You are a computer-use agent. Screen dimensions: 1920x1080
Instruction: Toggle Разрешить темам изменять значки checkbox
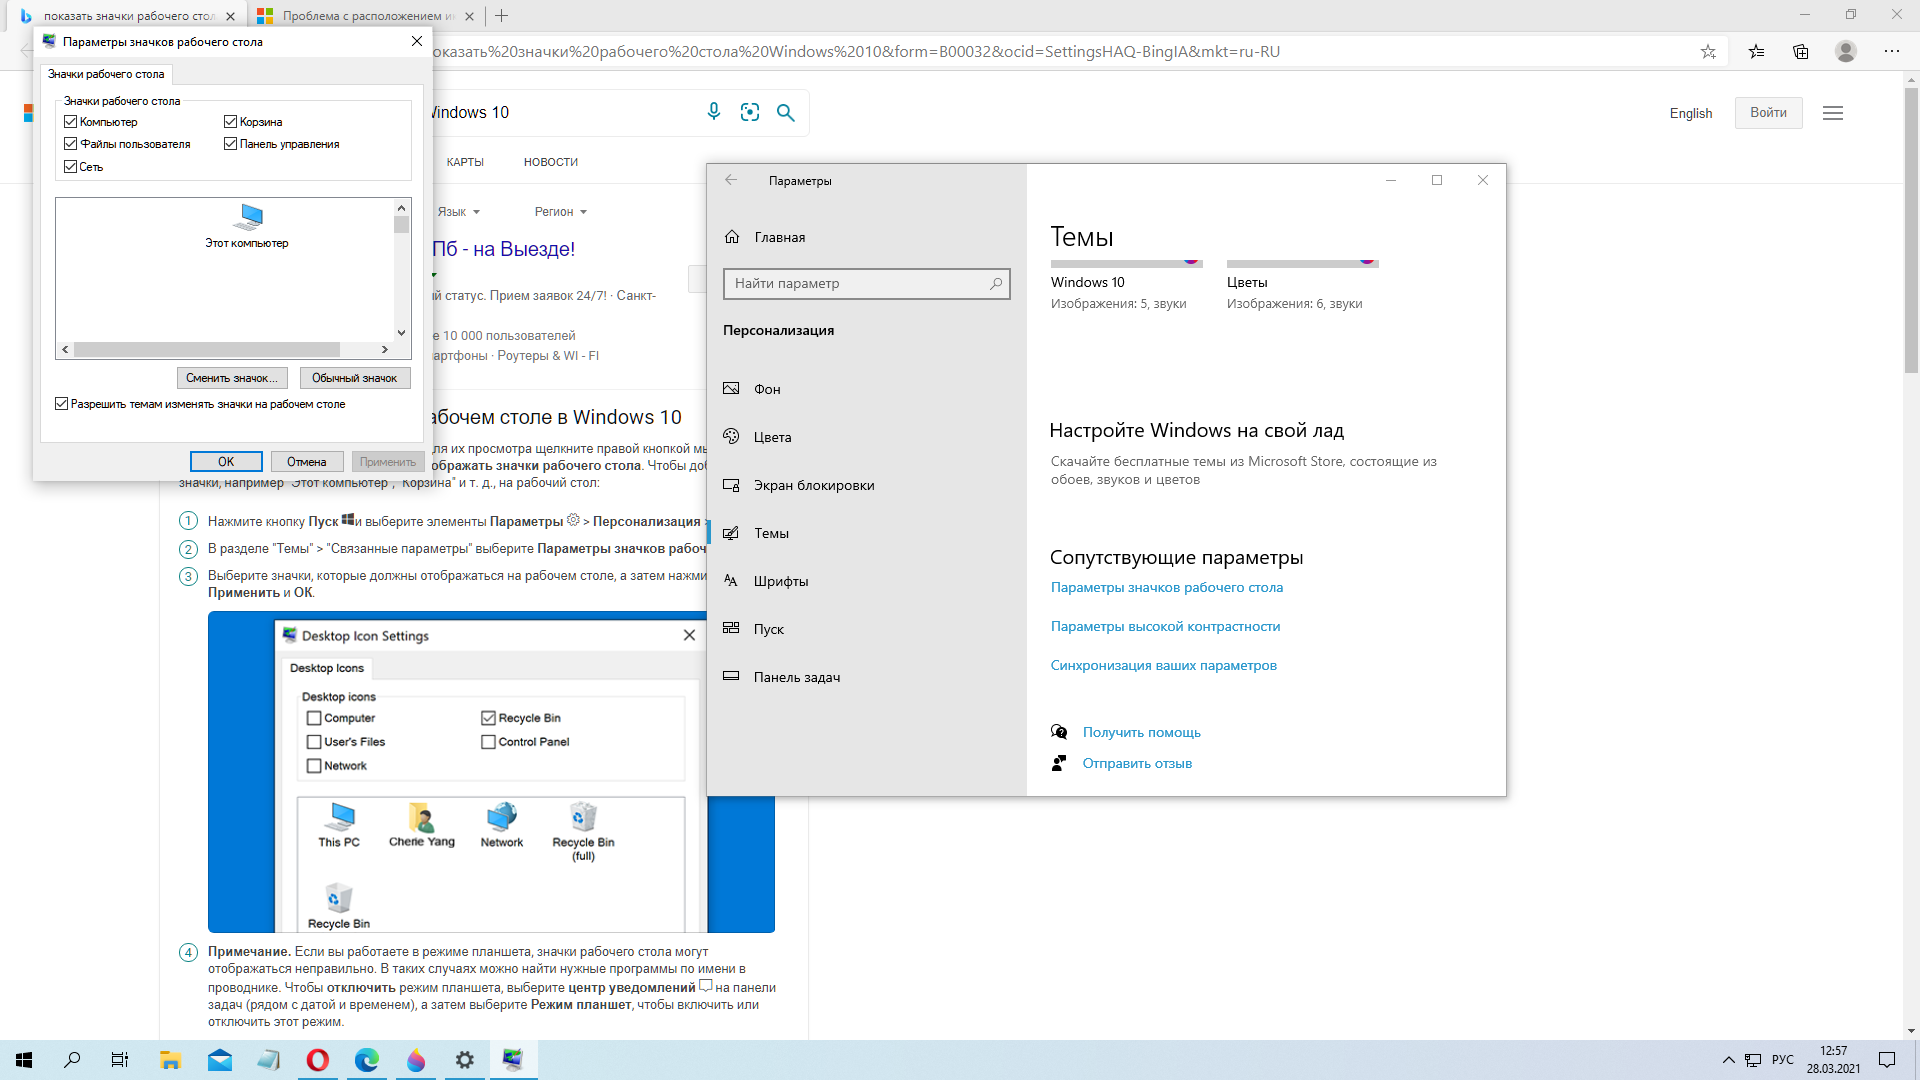coord(61,404)
